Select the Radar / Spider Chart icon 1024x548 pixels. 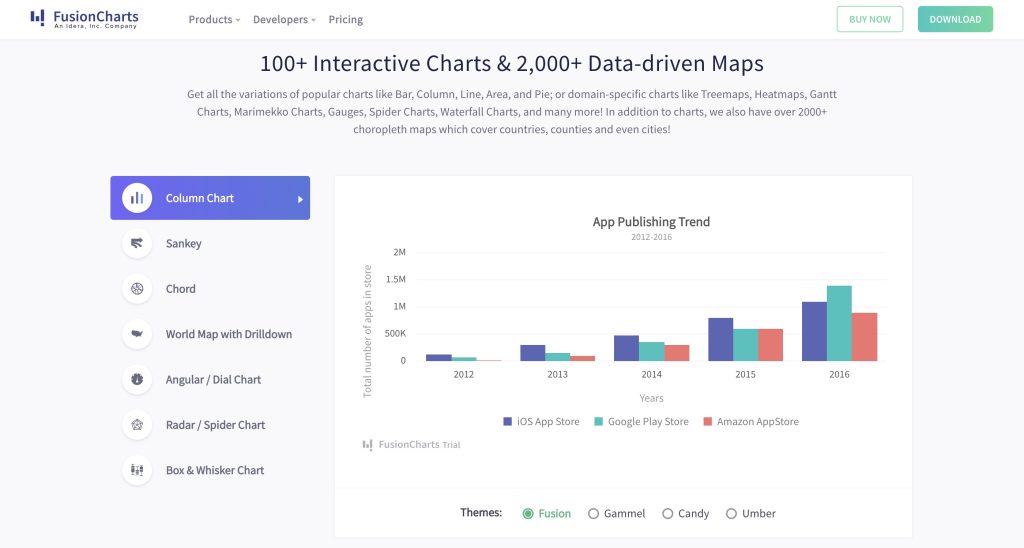(137, 425)
